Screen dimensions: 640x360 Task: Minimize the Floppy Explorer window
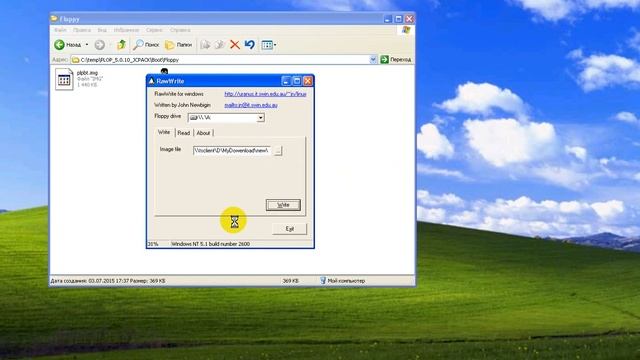(x=388, y=19)
